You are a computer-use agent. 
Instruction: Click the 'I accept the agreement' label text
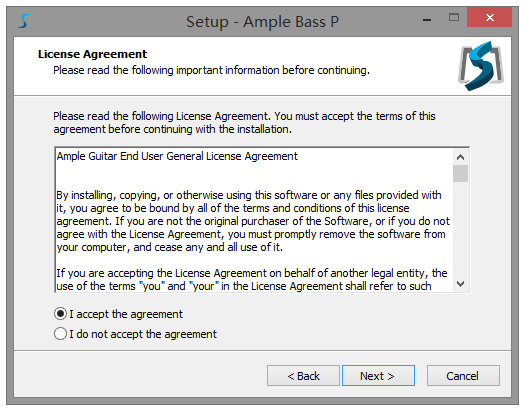coord(126,314)
